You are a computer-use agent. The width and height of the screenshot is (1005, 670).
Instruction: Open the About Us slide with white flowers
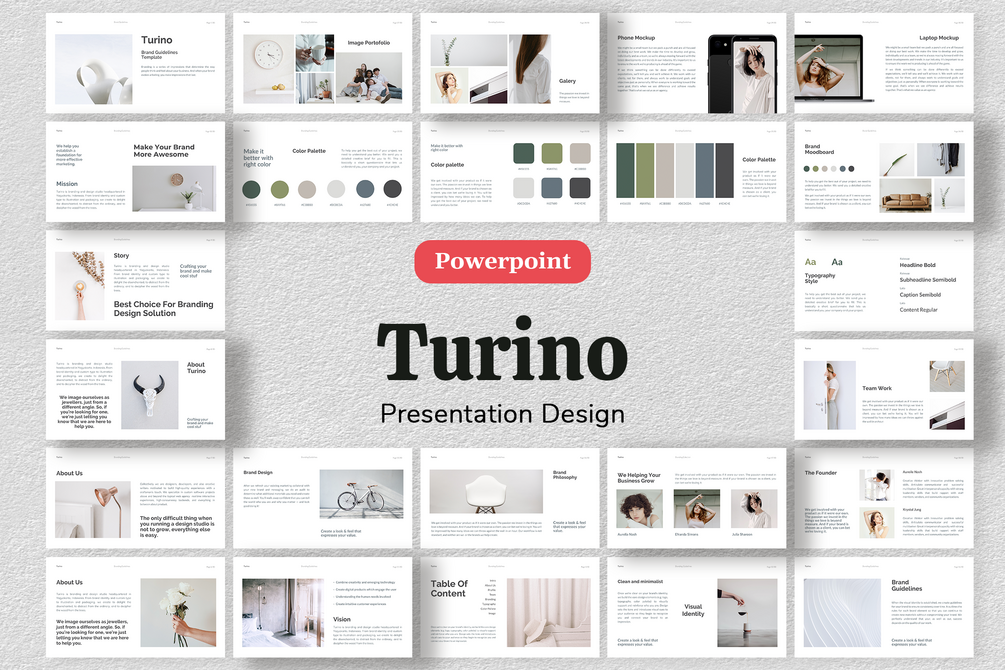pyautogui.click(x=135, y=607)
